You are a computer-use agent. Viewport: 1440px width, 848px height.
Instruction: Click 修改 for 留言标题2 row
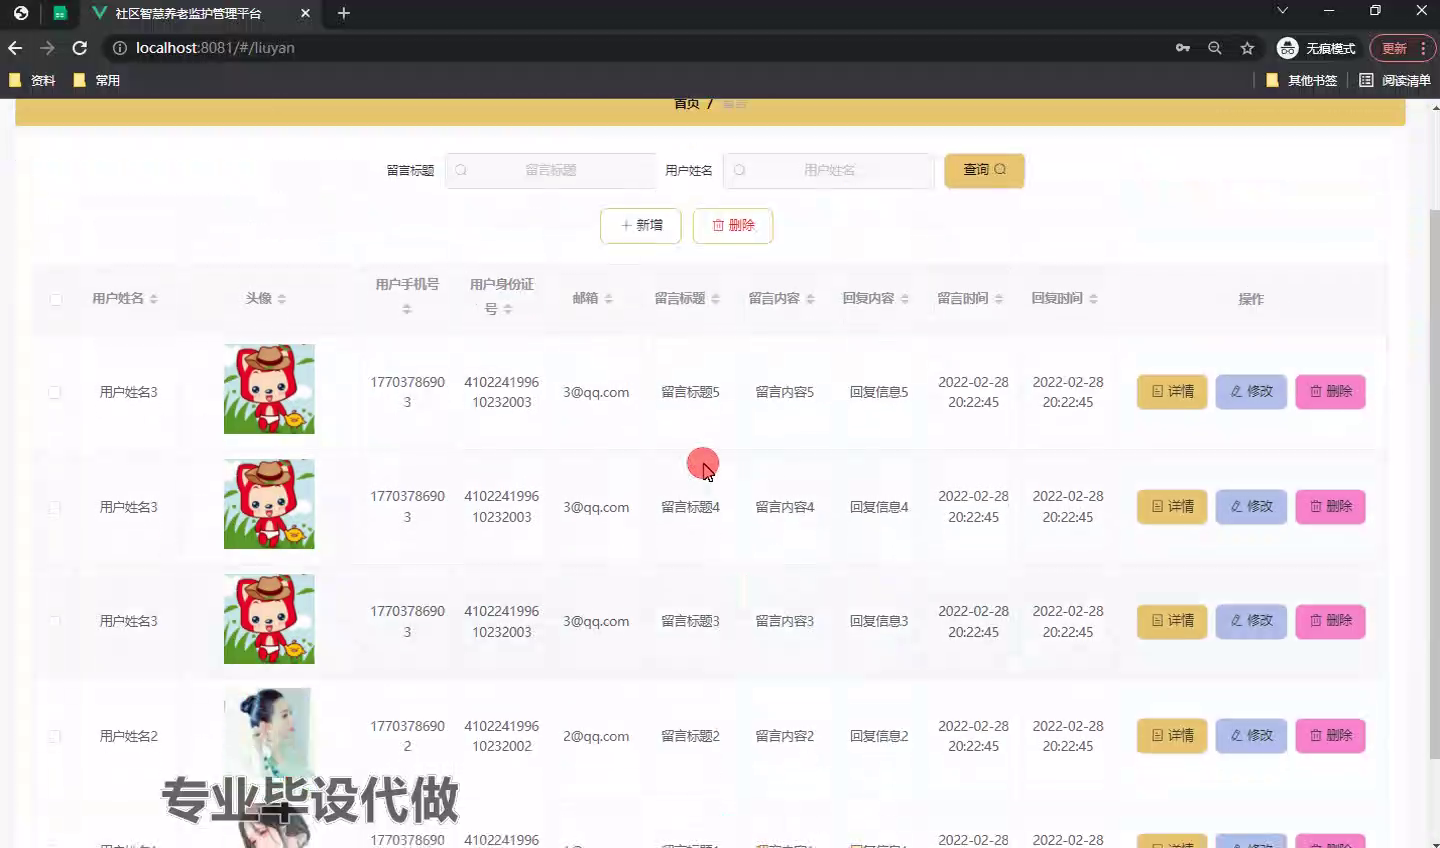(1251, 736)
